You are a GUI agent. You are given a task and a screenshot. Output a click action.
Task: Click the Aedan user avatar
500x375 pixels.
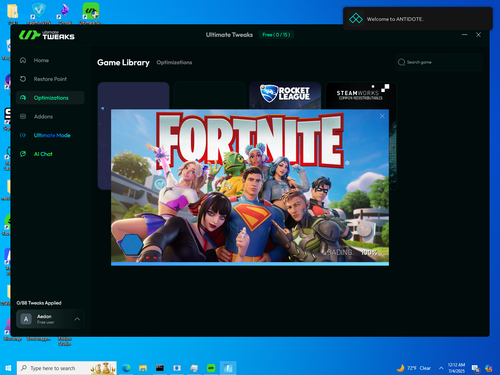click(26, 319)
